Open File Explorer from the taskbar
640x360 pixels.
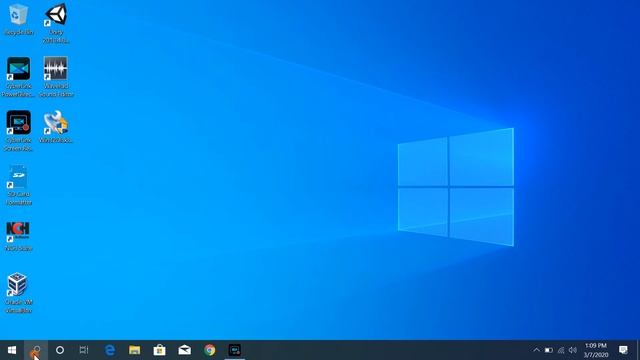[x=135, y=350]
